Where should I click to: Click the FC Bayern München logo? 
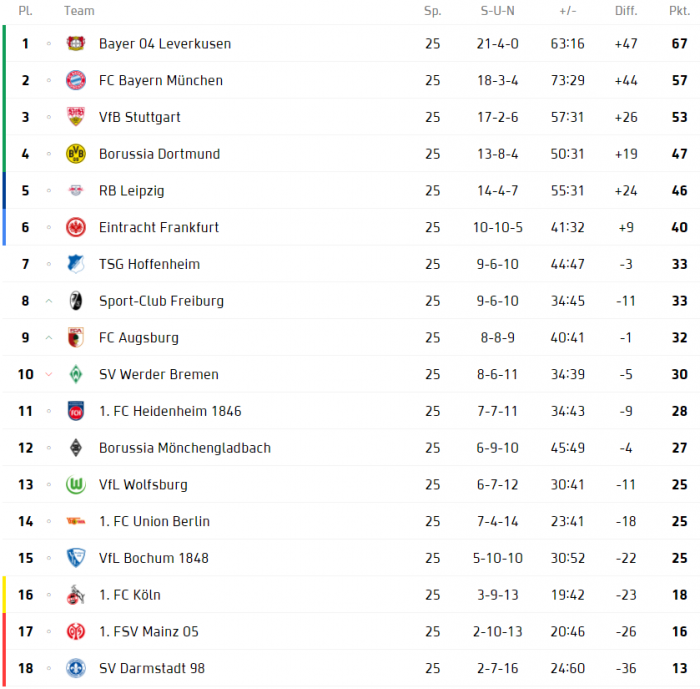(x=76, y=81)
